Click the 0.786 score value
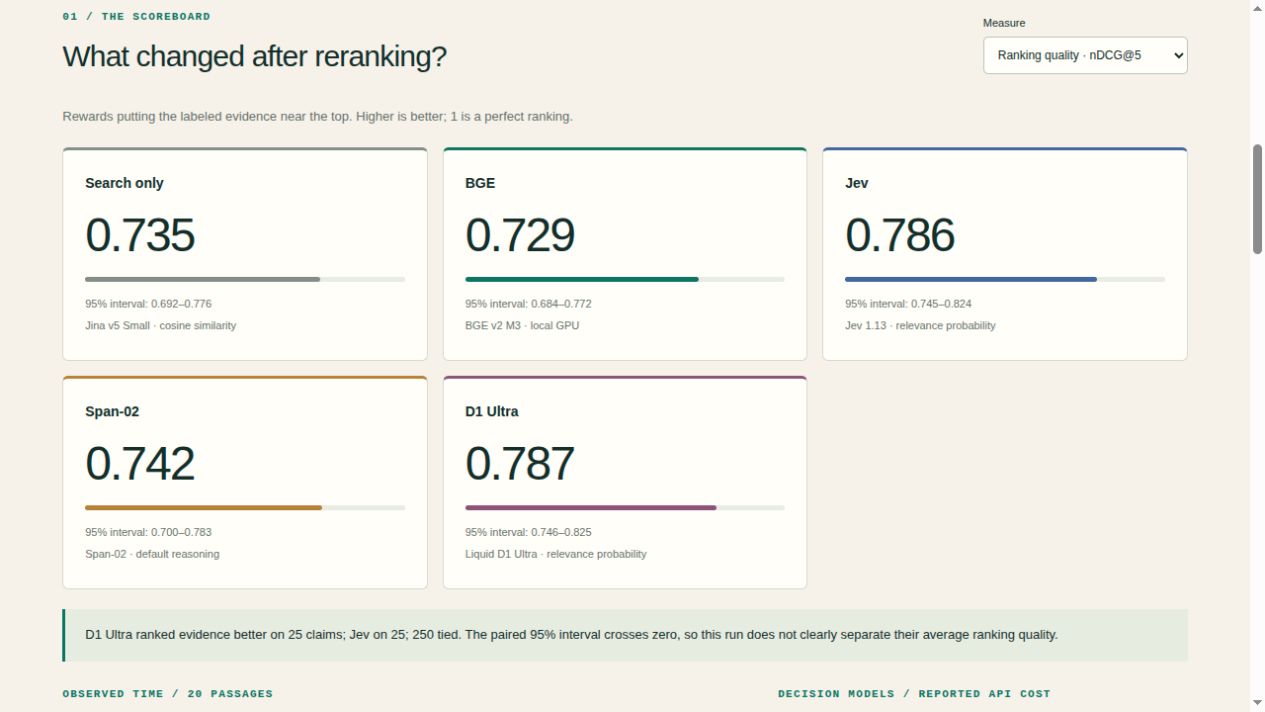Viewport: 1265px width, 712px height. click(x=900, y=235)
